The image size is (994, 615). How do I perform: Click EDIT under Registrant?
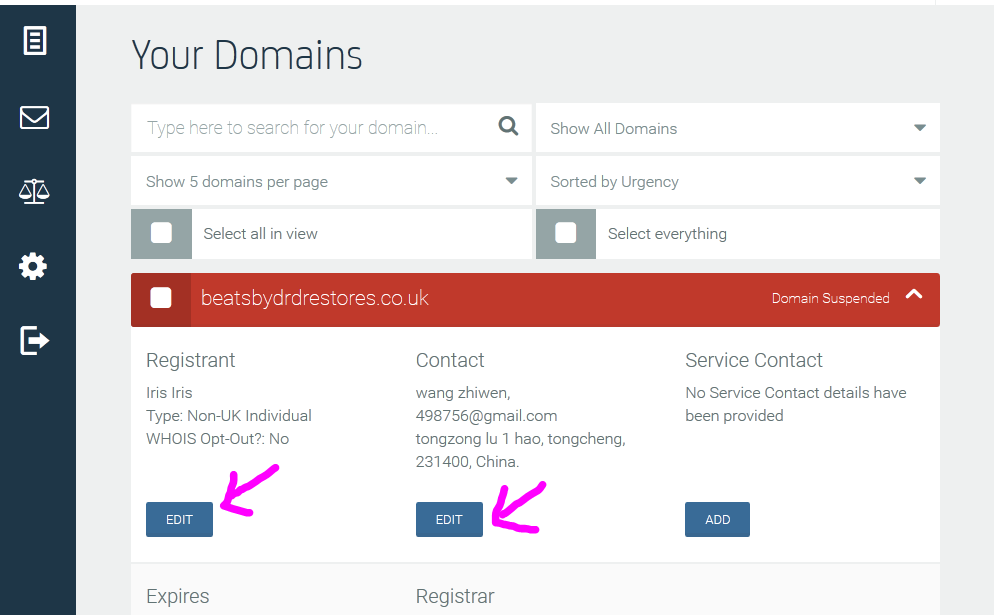(x=179, y=519)
